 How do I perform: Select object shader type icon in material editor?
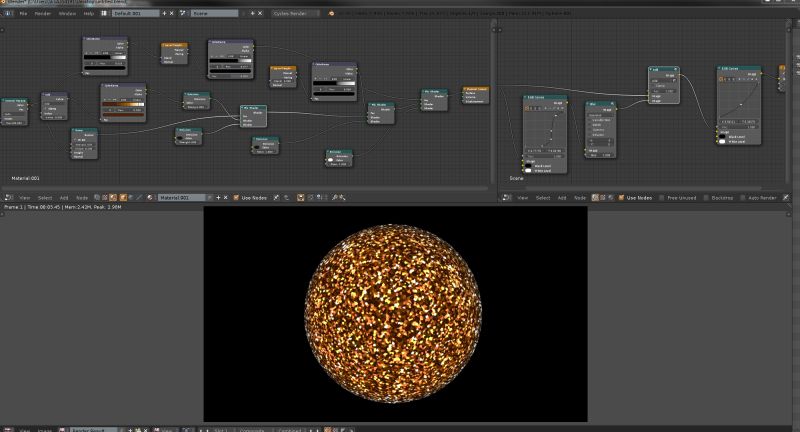click(123, 197)
